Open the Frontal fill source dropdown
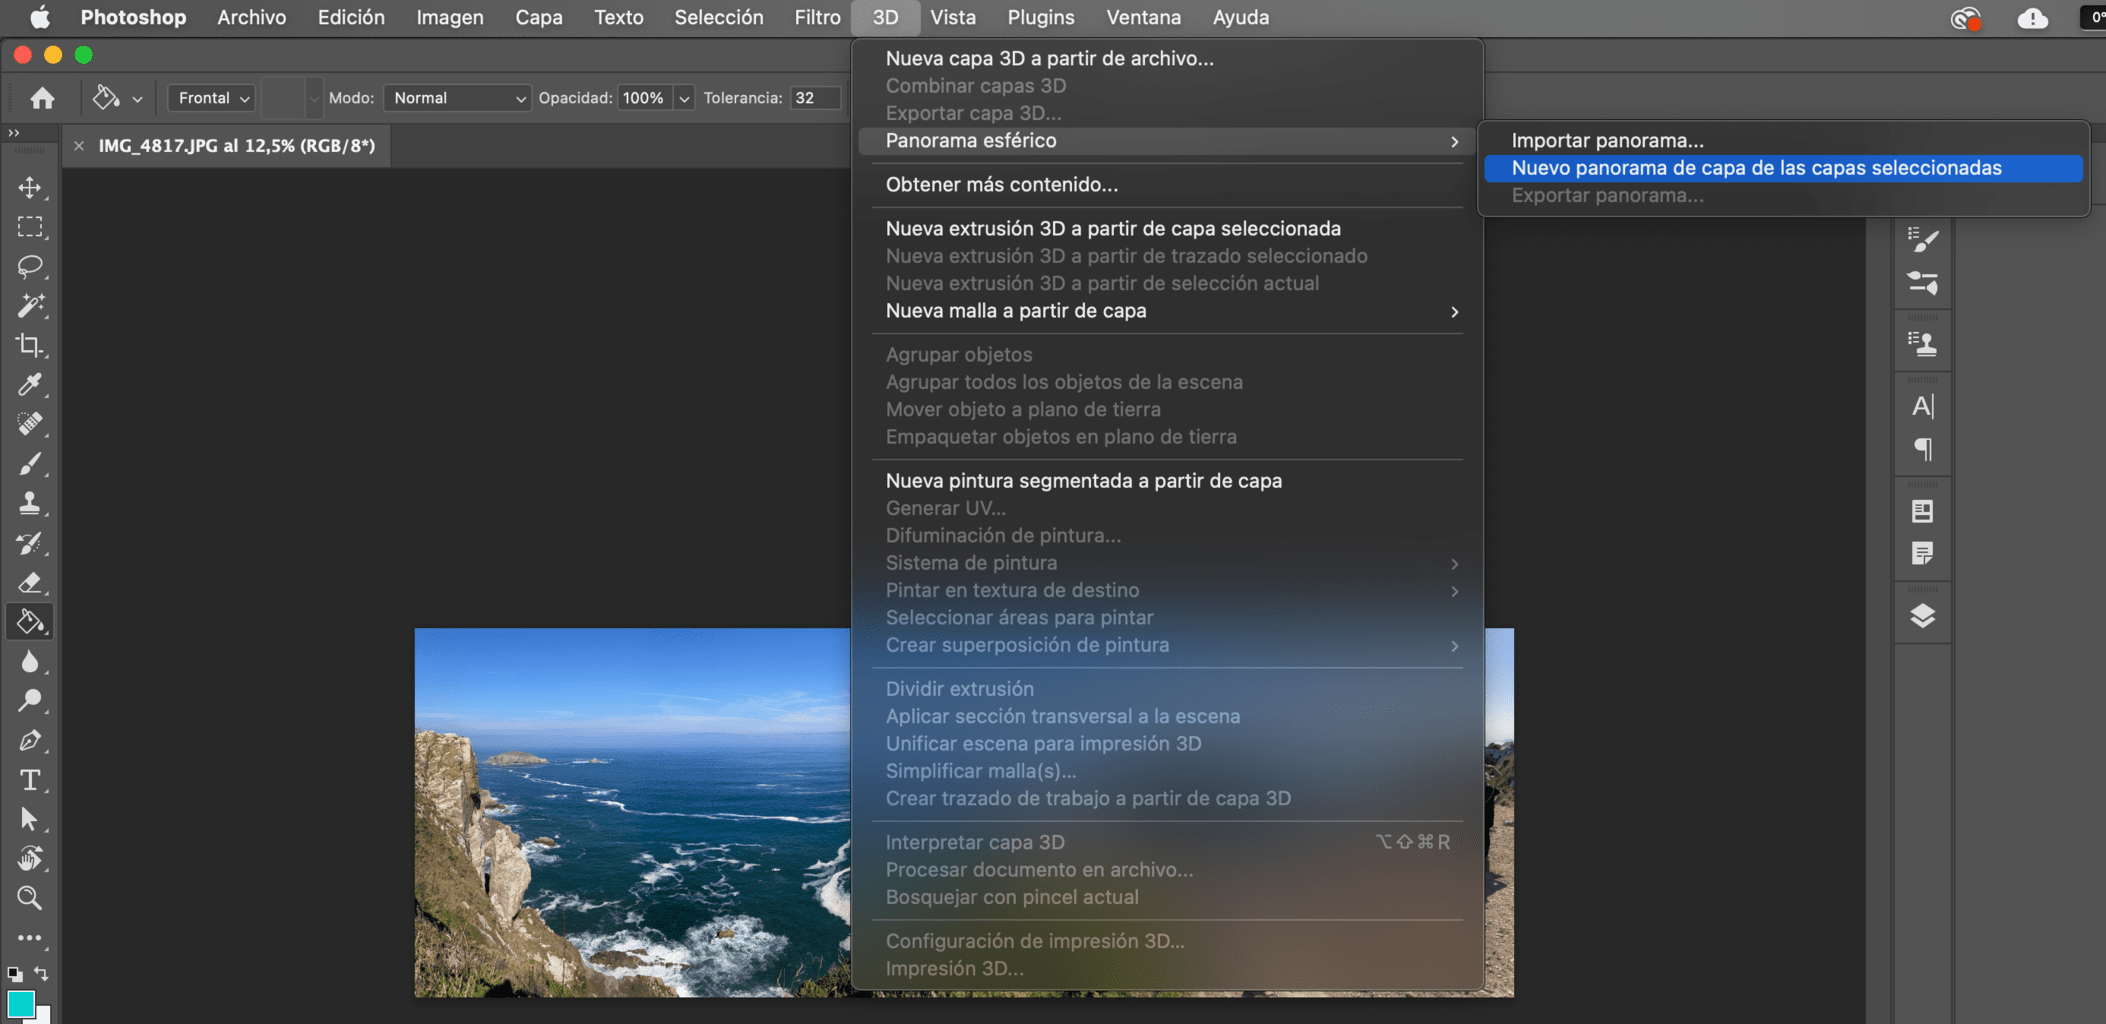Image resolution: width=2106 pixels, height=1024 pixels. [x=211, y=98]
